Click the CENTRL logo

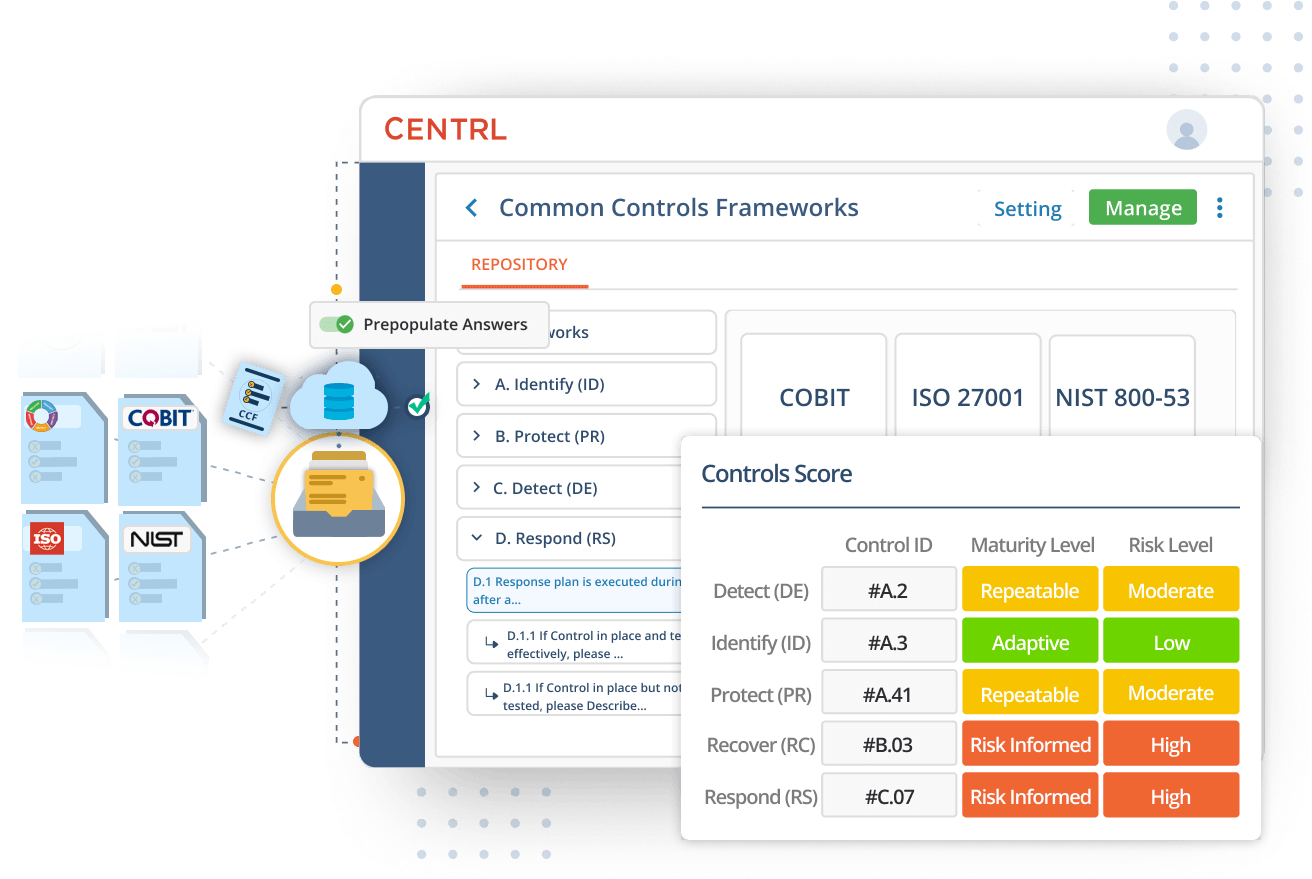[x=445, y=129]
